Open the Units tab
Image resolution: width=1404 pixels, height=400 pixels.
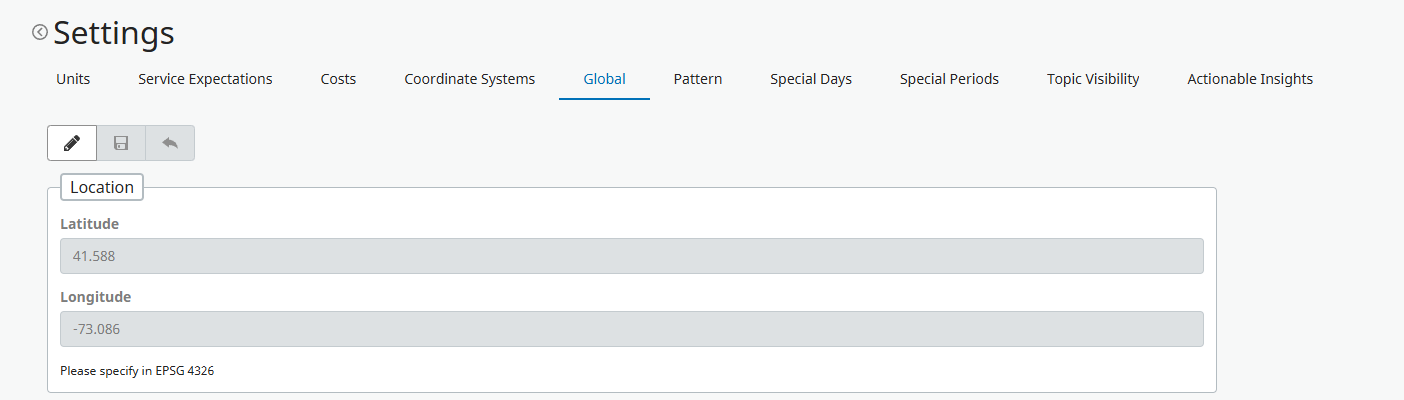click(73, 79)
